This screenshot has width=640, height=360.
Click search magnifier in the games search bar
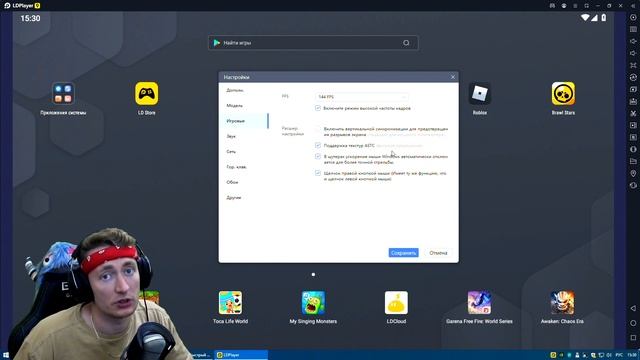tap(406, 42)
